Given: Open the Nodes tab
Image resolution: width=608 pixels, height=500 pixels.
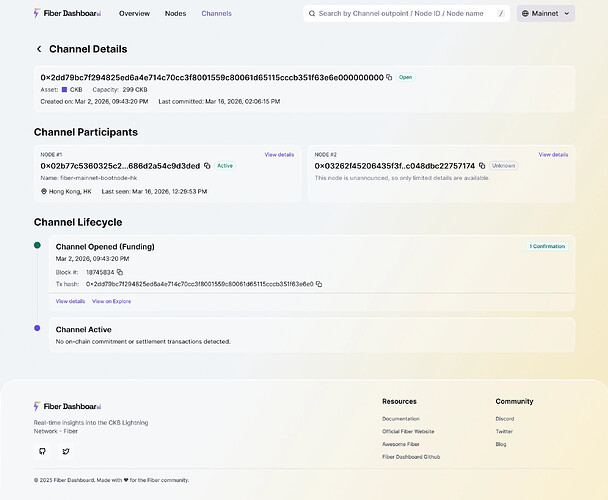Looking at the screenshot, I should pyautogui.click(x=176, y=14).
